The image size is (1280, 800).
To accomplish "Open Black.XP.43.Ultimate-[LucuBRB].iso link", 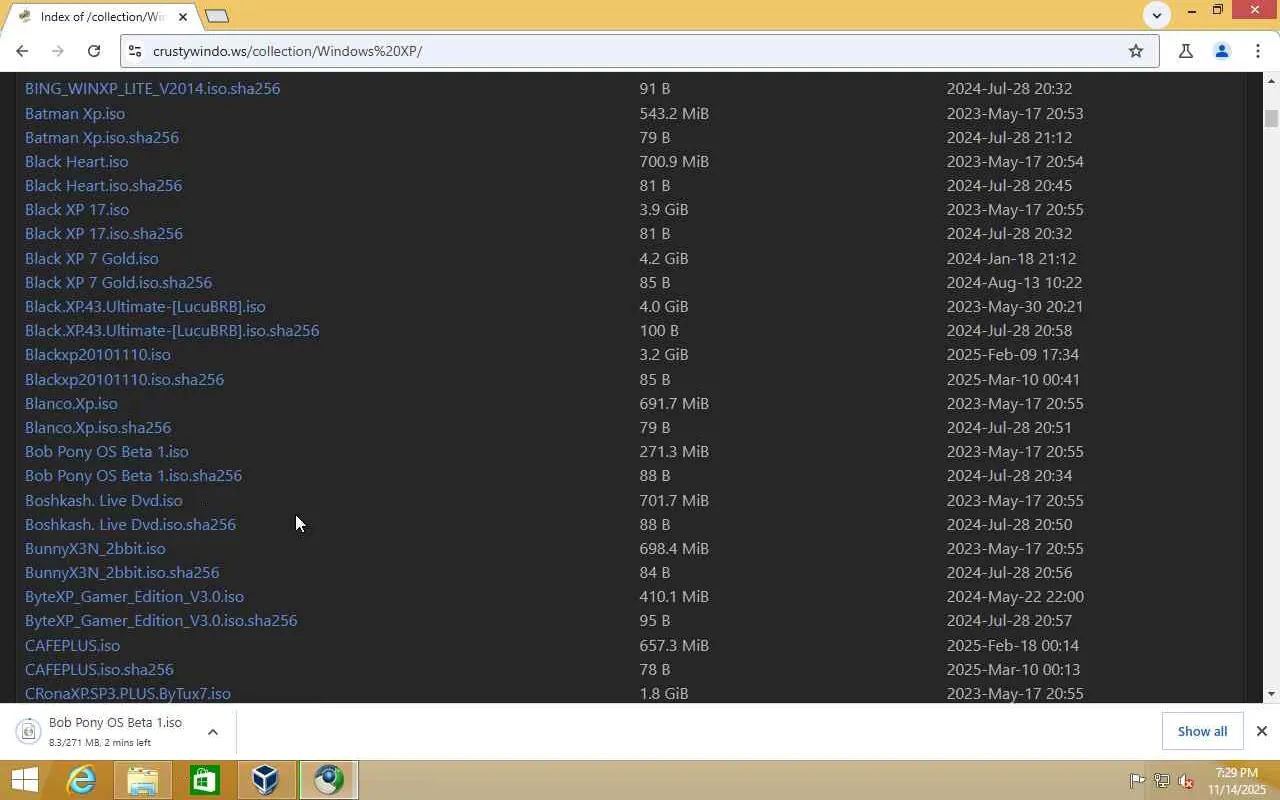I will pos(145,306).
